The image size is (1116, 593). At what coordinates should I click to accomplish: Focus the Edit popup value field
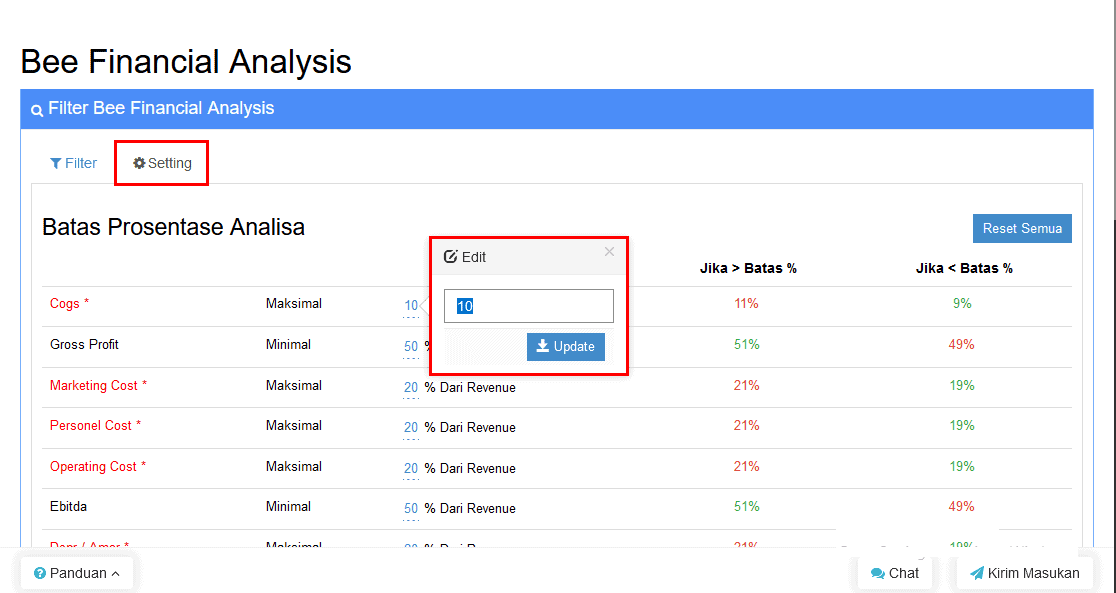pos(529,306)
